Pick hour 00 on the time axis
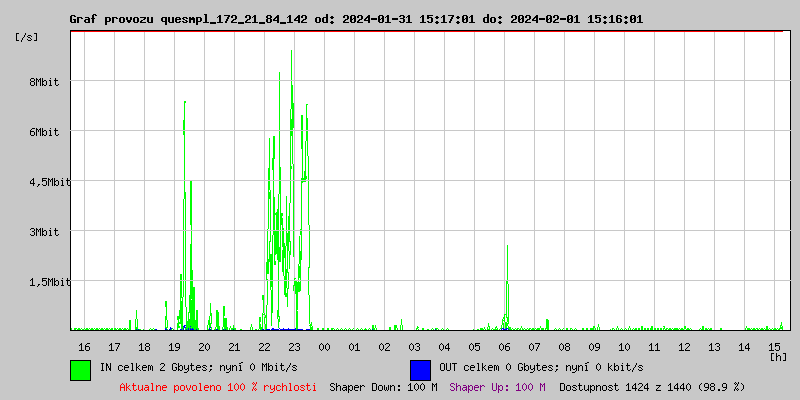Viewport: 800px width, 400px height. pos(324,346)
